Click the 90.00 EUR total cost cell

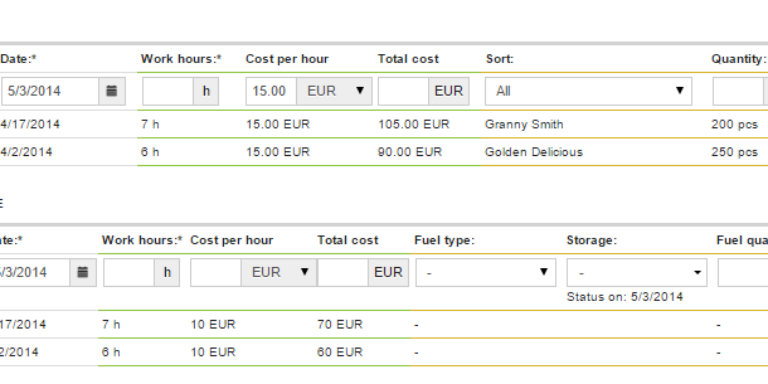click(x=409, y=152)
